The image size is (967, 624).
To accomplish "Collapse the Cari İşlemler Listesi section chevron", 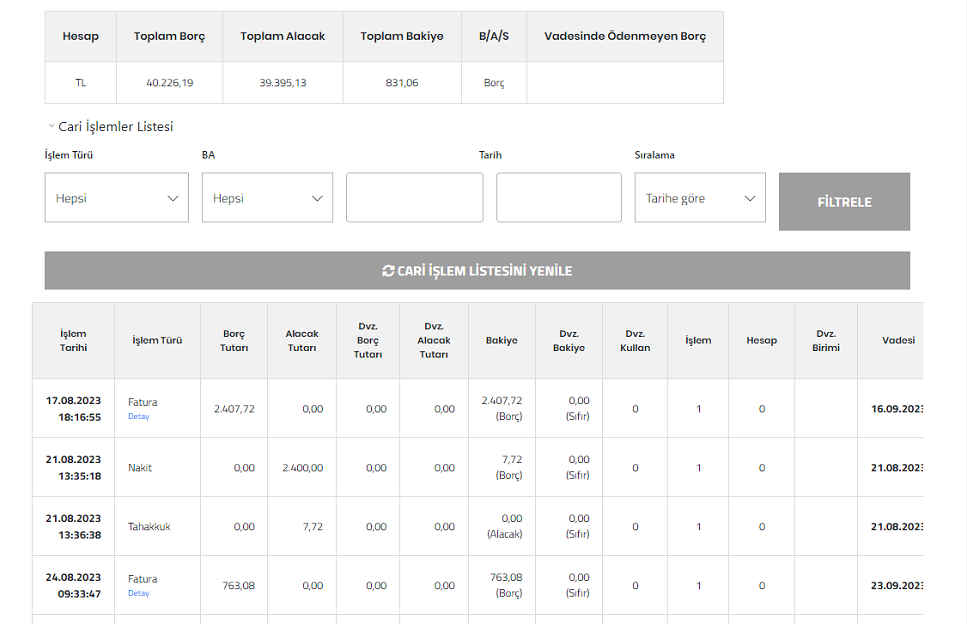I will point(51,127).
